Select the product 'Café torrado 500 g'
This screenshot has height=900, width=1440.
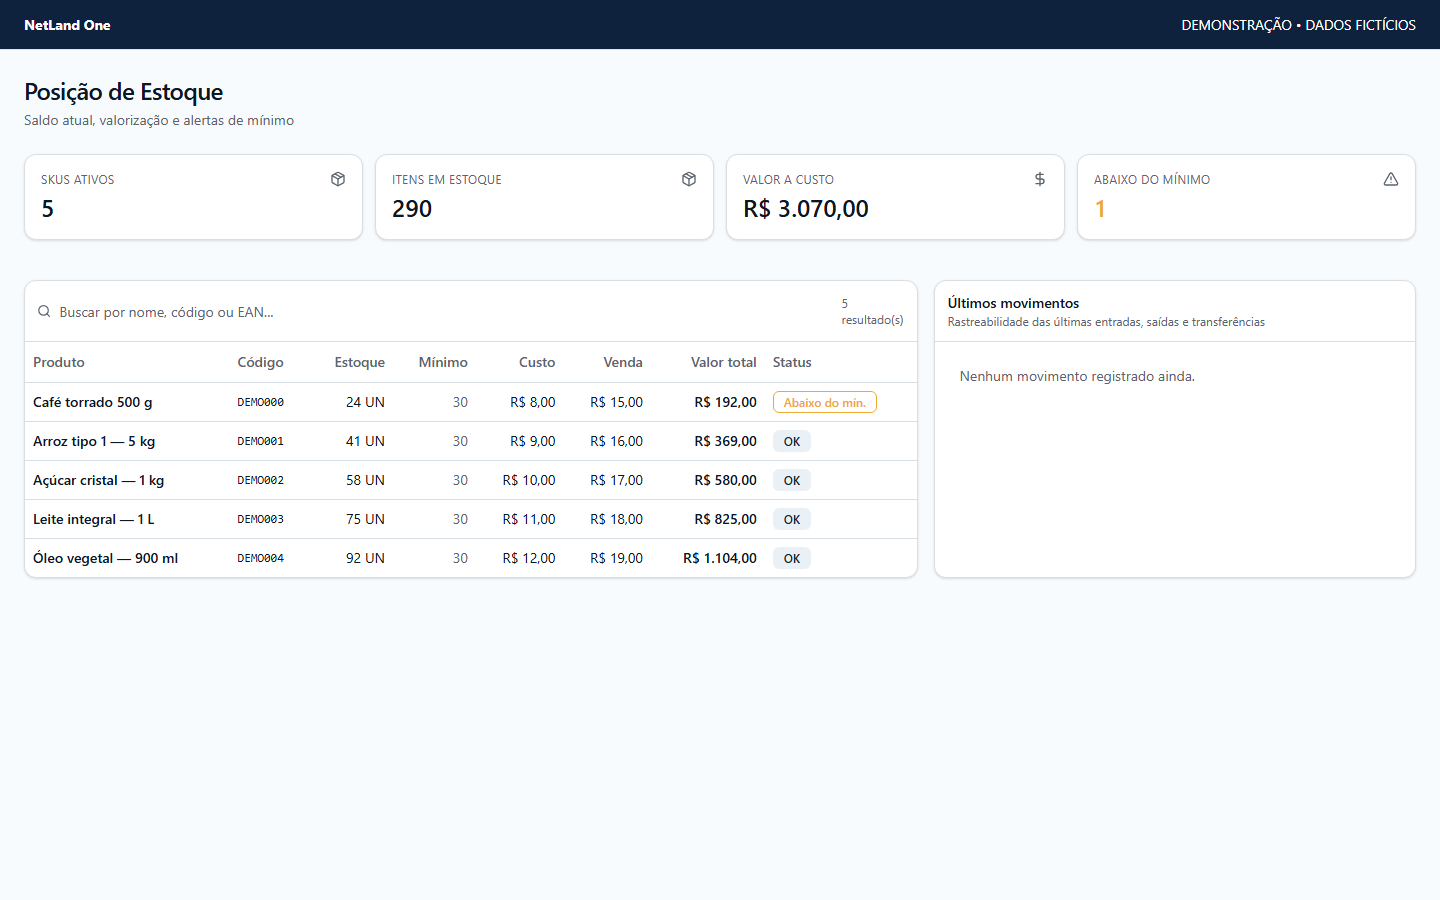tap(93, 402)
